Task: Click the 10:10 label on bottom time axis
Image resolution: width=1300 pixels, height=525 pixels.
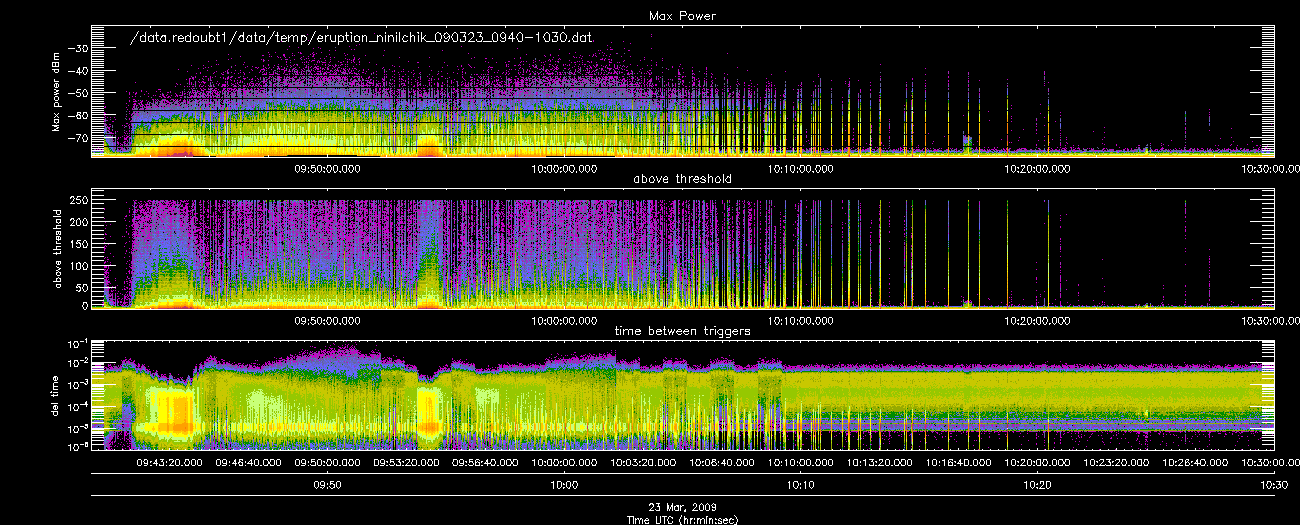Action: pyautogui.click(x=801, y=485)
